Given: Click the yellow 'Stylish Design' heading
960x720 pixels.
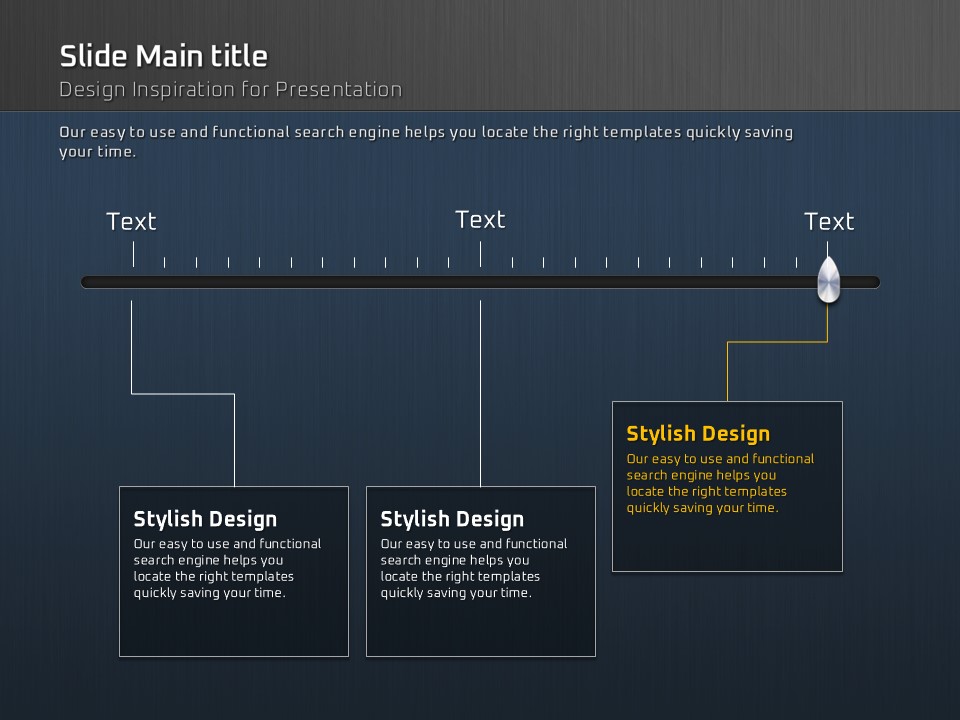Looking at the screenshot, I should click(x=698, y=433).
